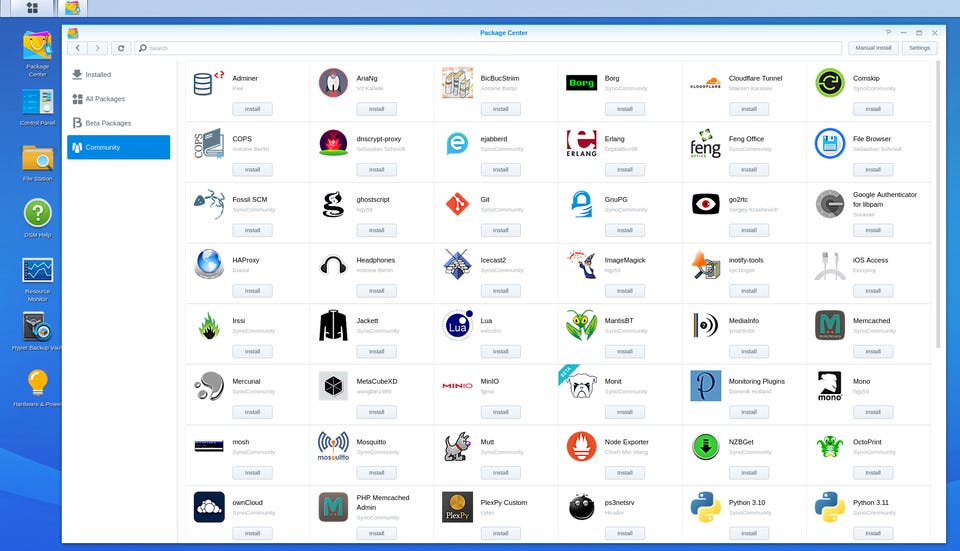Open the ownCloud package icon
The width and height of the screenshot is (960, 551).
click(209, 507)
